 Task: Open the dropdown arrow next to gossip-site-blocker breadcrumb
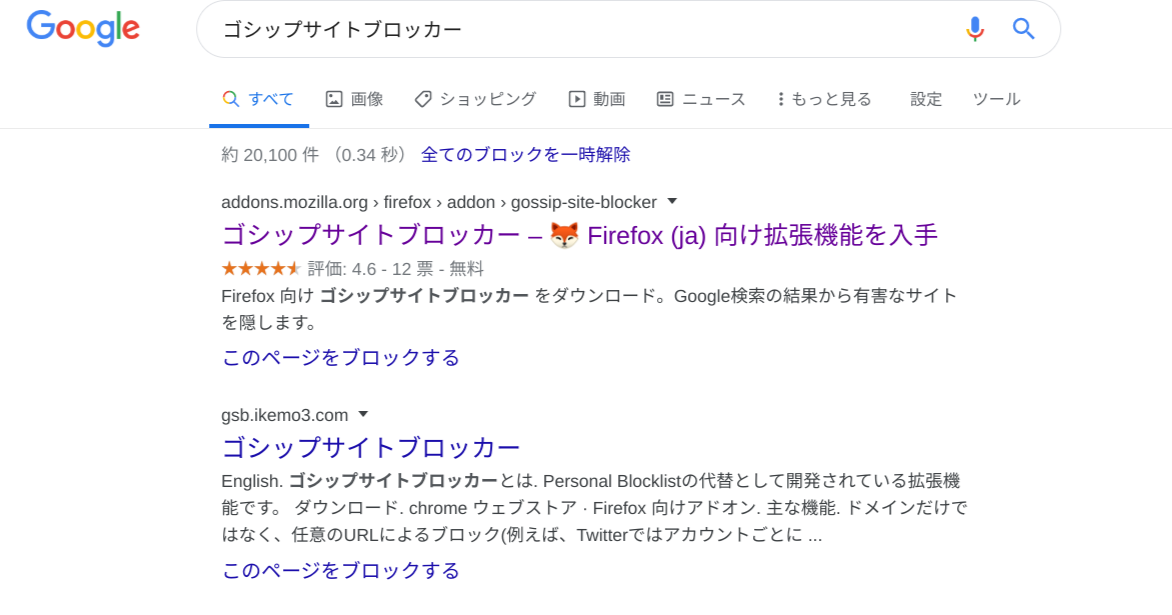(672, 201)
